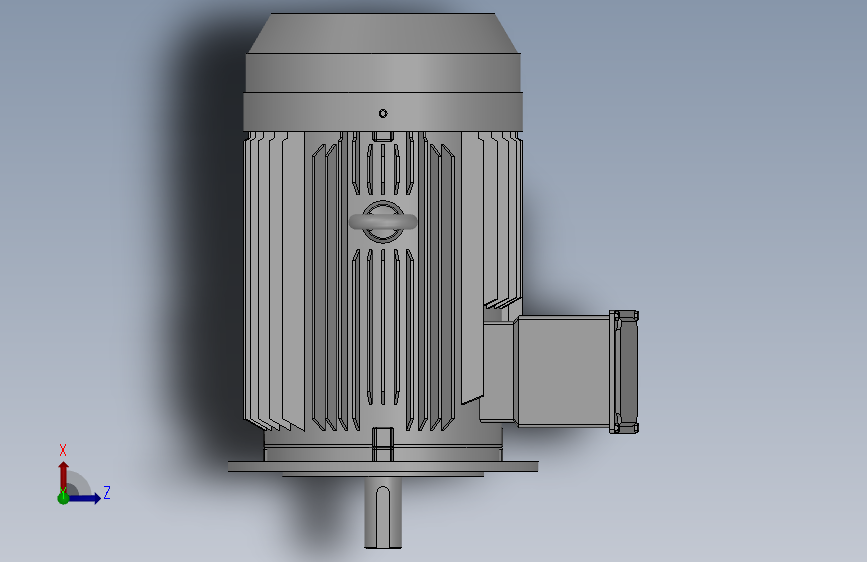
Task: Select the lifting eye bolt on the motor housing
Action: tap(383, 222)
